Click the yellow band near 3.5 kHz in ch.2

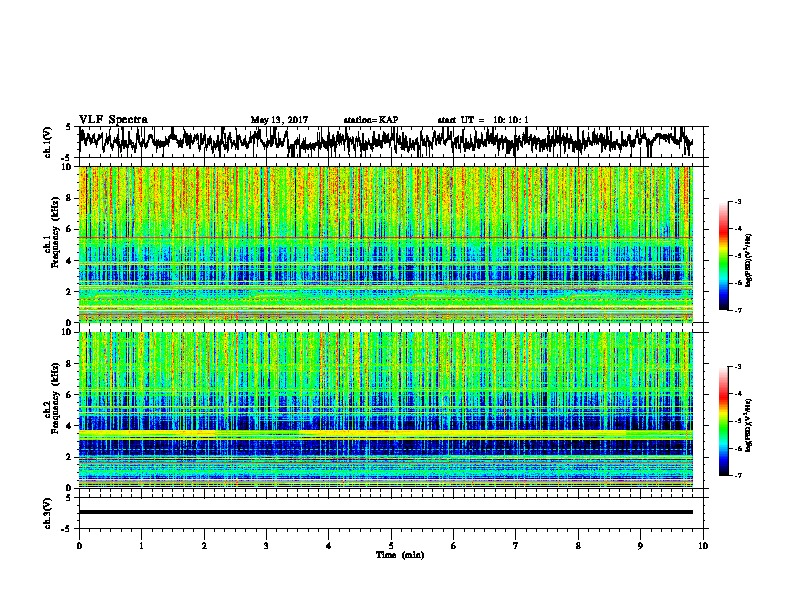(x=385, y=434)
